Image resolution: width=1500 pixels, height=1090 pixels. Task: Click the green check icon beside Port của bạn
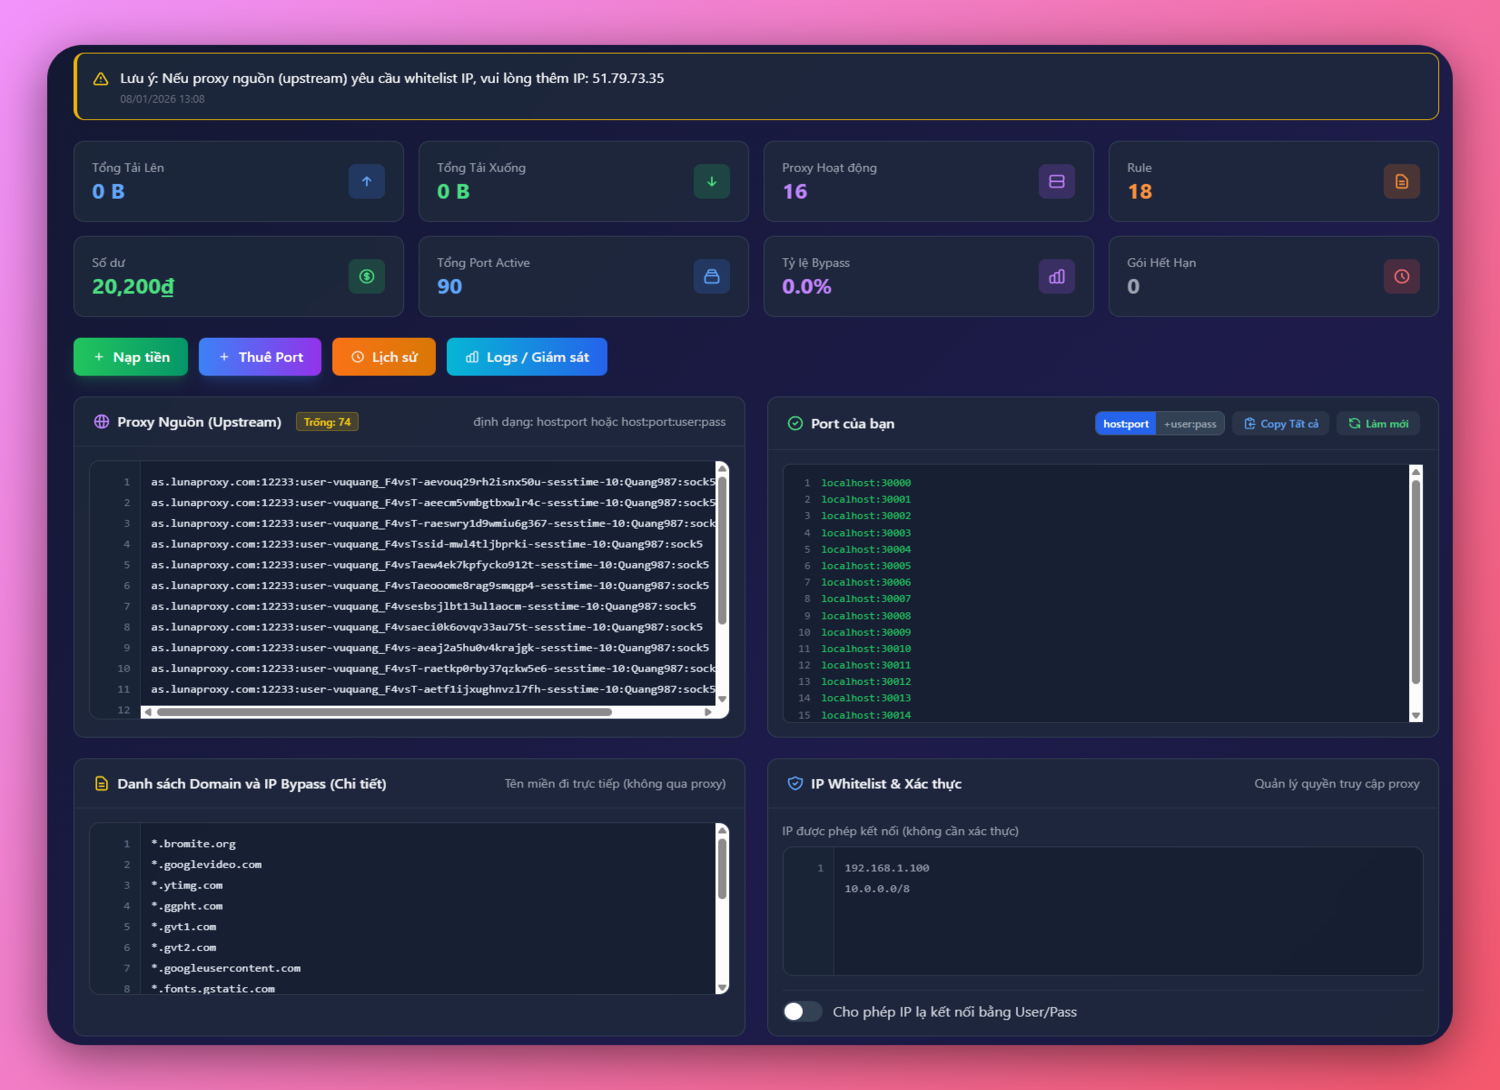[x=794, y=423]
